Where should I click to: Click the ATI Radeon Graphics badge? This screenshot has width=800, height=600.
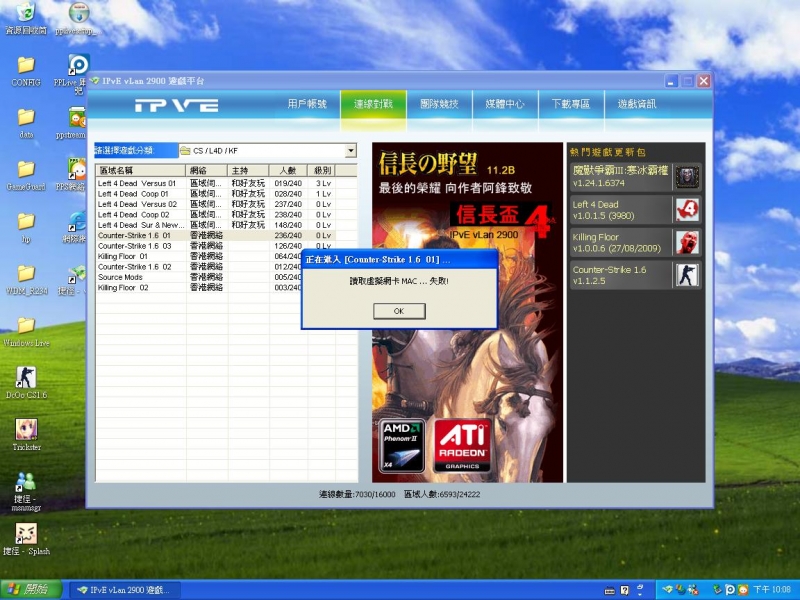point(462,445)
